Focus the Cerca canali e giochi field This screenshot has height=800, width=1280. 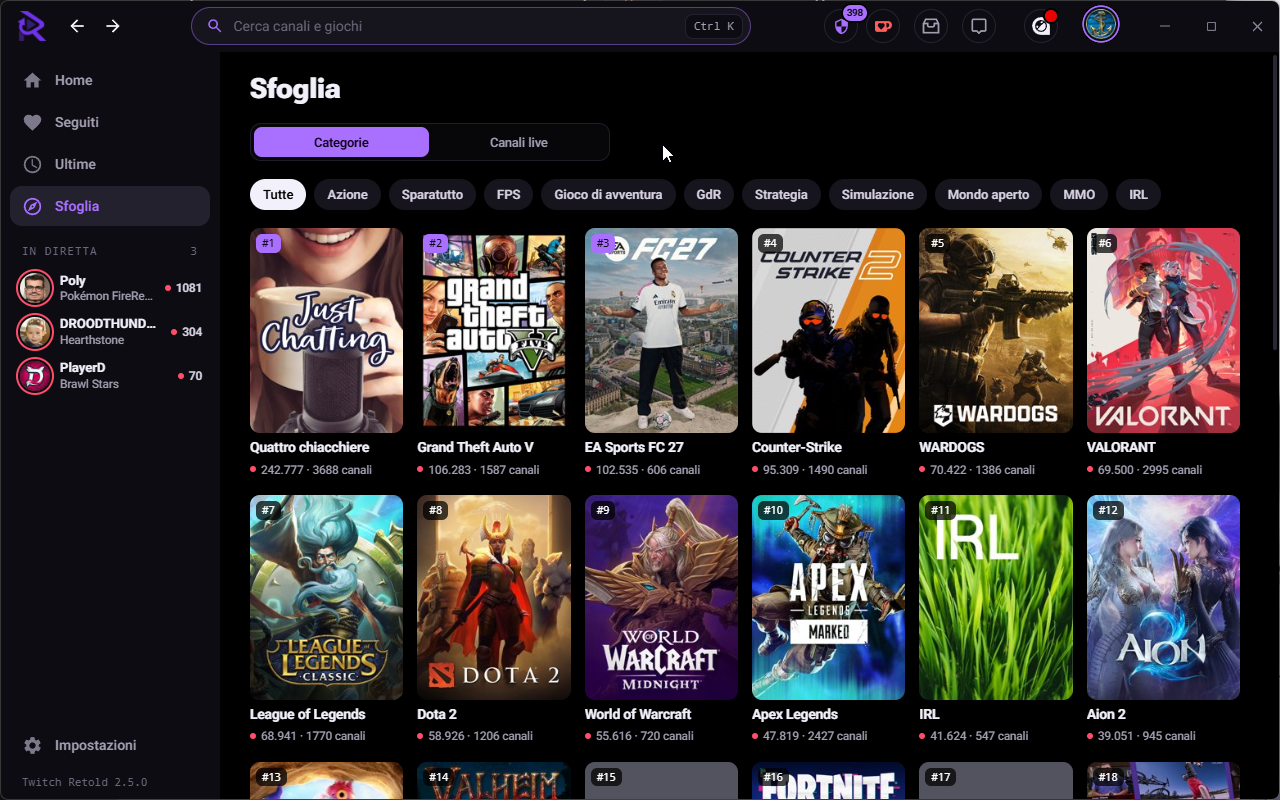[x=470, y=26]
